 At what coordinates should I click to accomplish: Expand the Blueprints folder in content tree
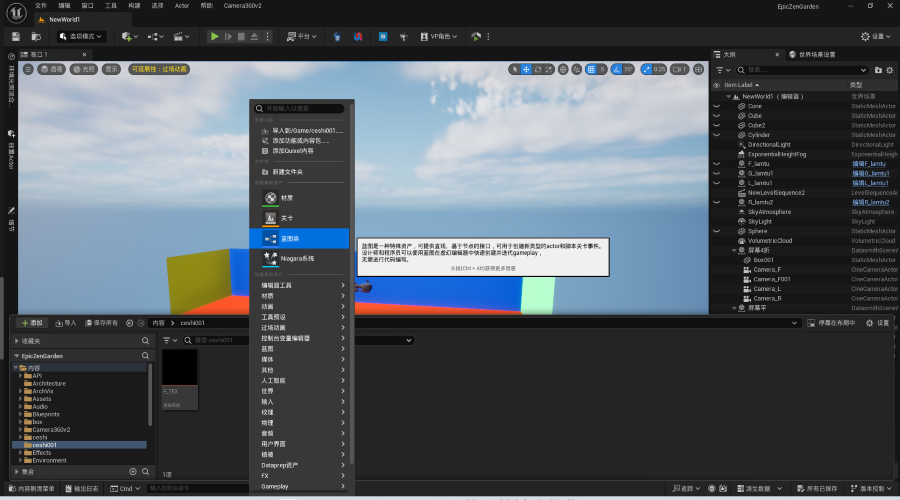click(x=21, y=414)
